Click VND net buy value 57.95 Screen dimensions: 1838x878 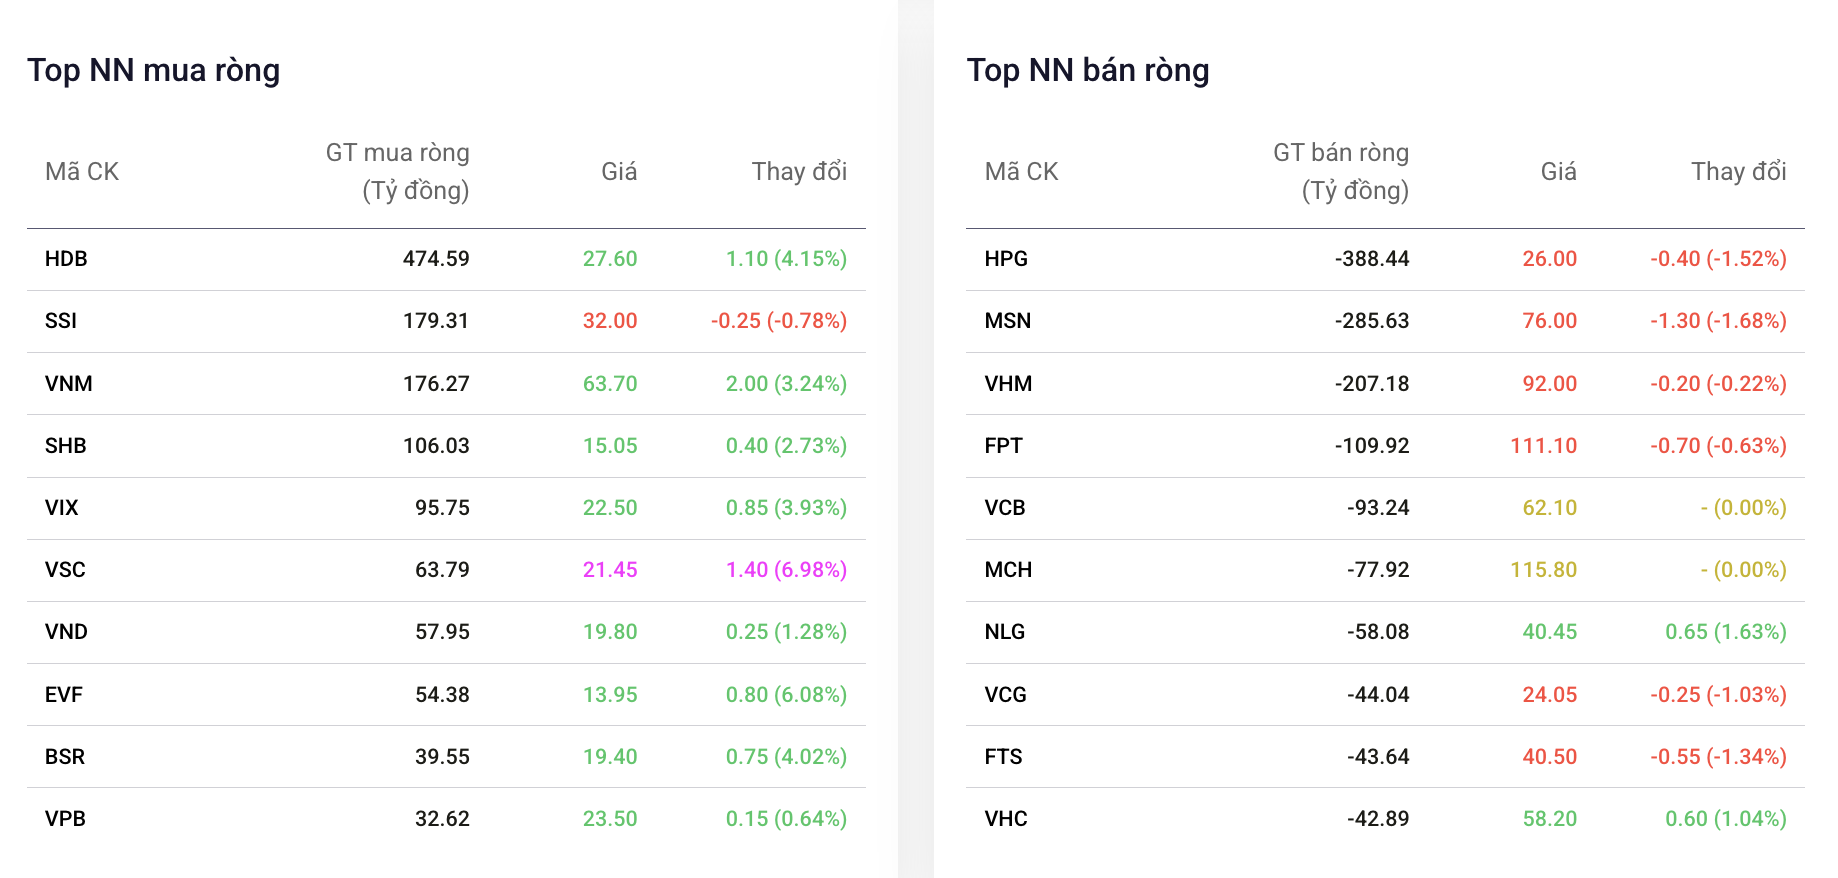(442, 632)
